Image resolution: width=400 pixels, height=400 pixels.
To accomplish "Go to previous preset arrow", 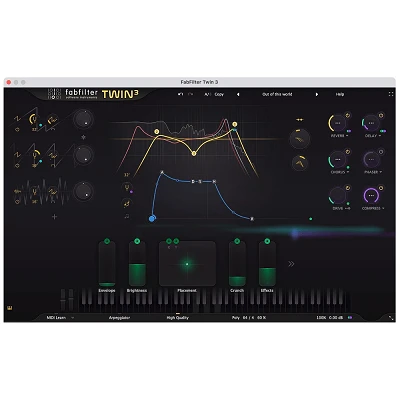I will 238,94.
